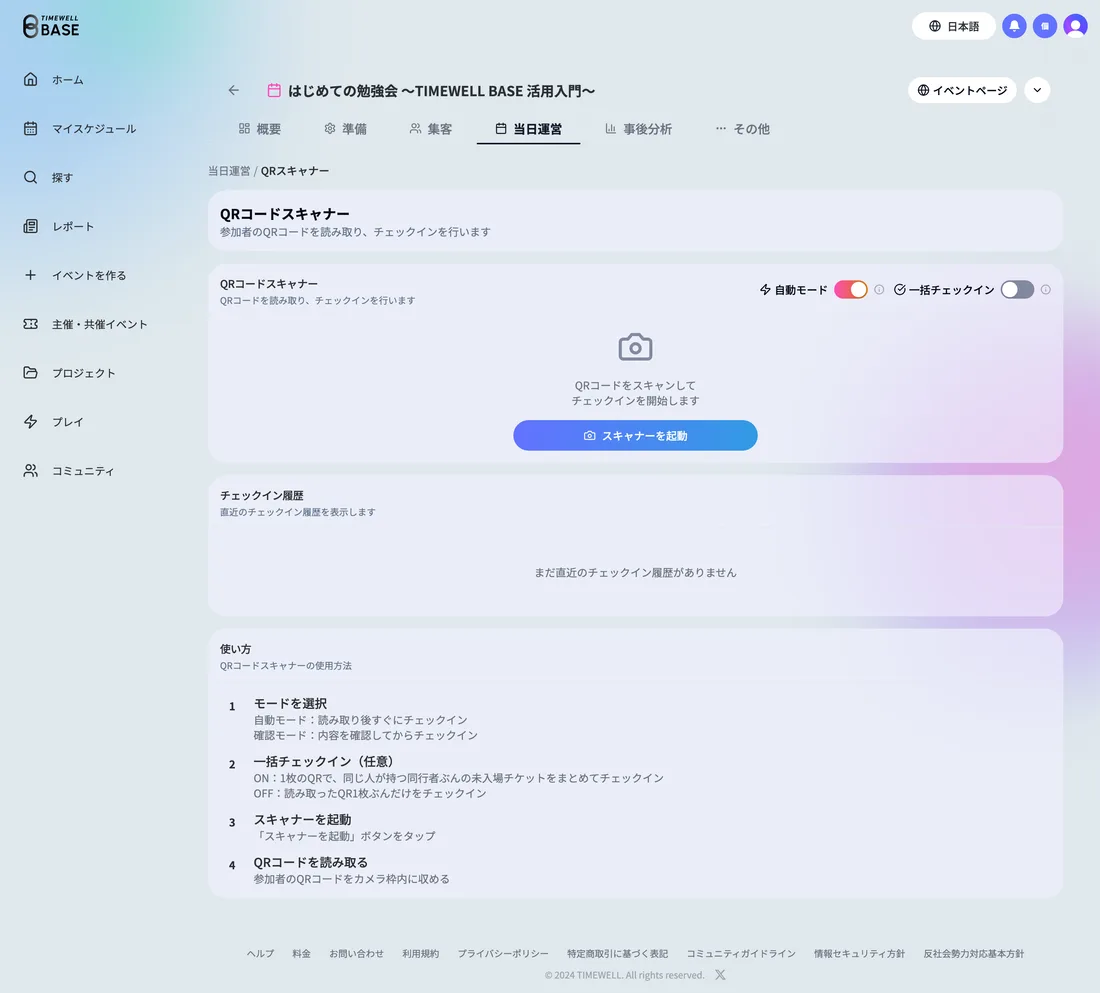Image resolution: width=1100 pixels, height=993 pixels.
Task: Click the pink calendar icon by event title
Action: pos(274,91)
